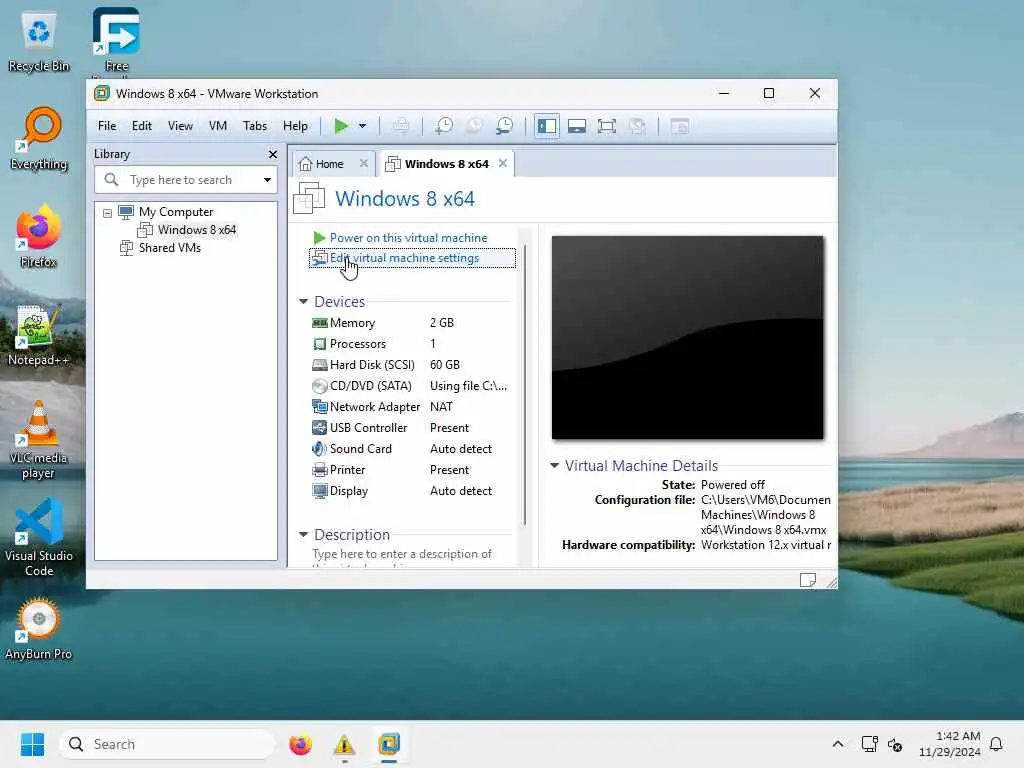Screen dimensions: 1024x768
Task: Open the Tabs menu
Action: coord(255,126)
